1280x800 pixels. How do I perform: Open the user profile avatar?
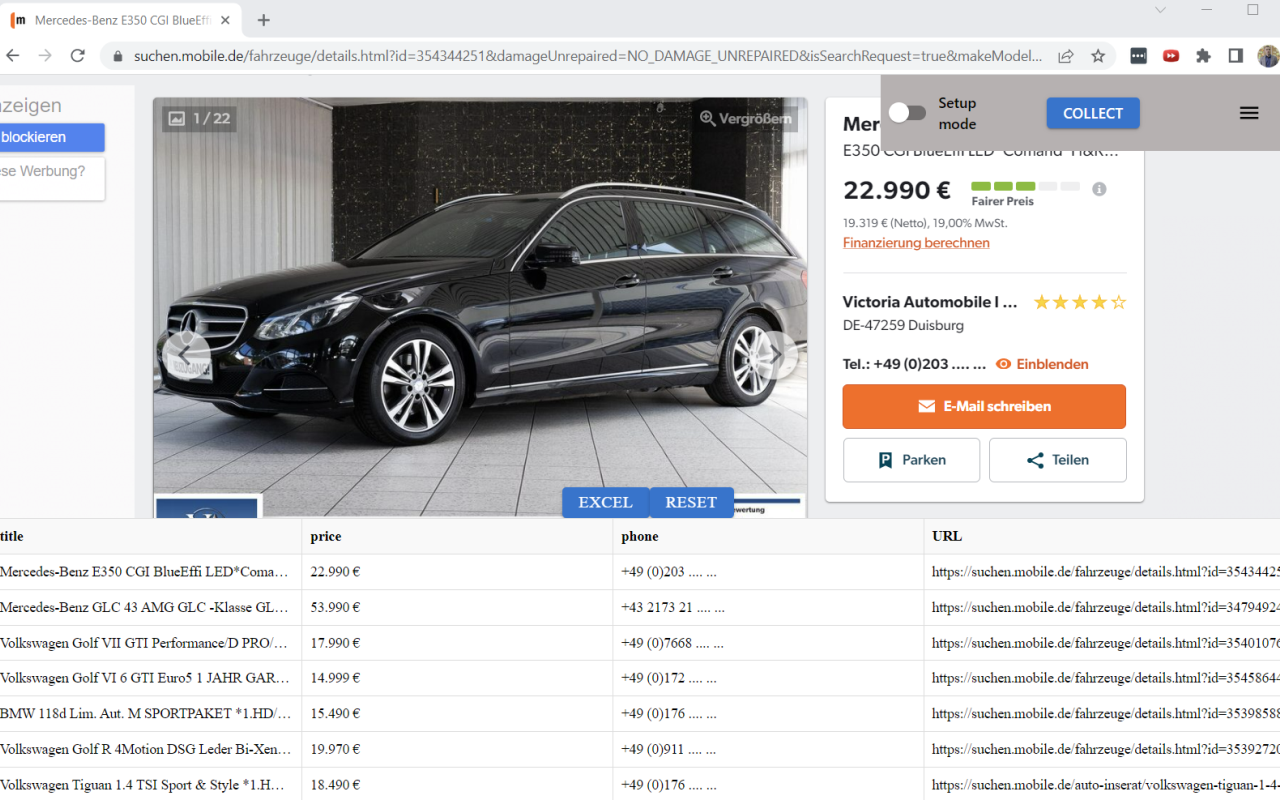pyautogui.click(x=1268, y=56)
